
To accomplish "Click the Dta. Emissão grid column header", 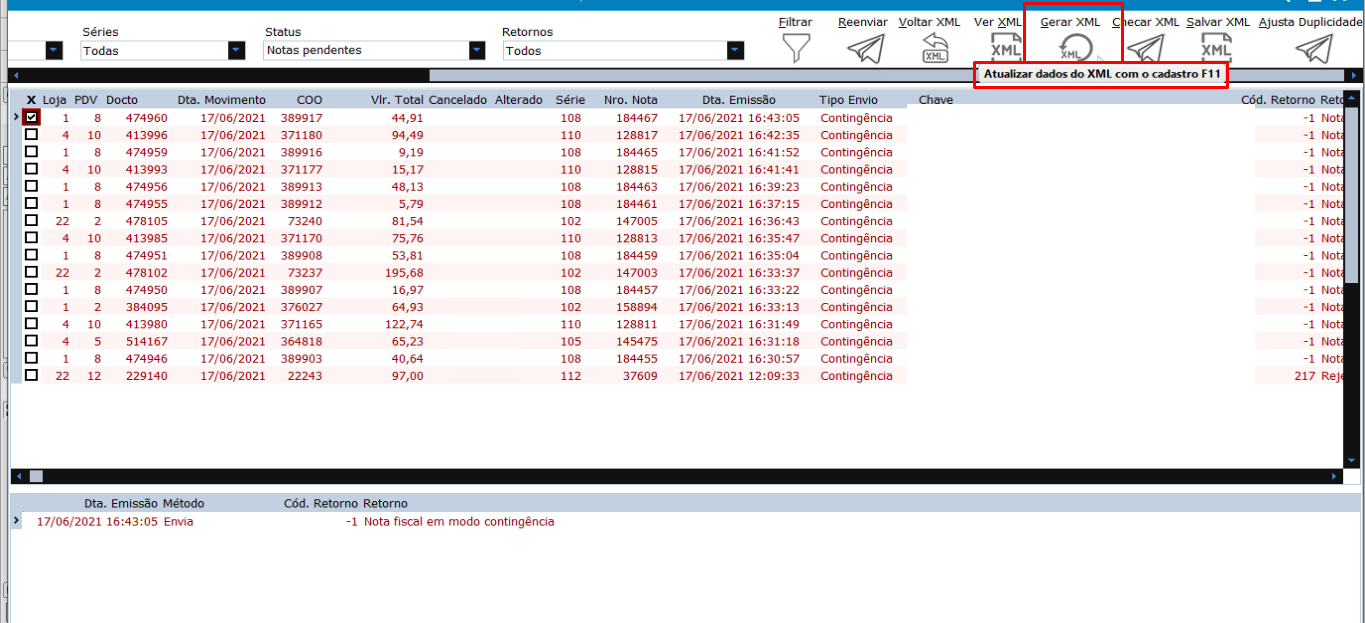I will tap(739, 100).
